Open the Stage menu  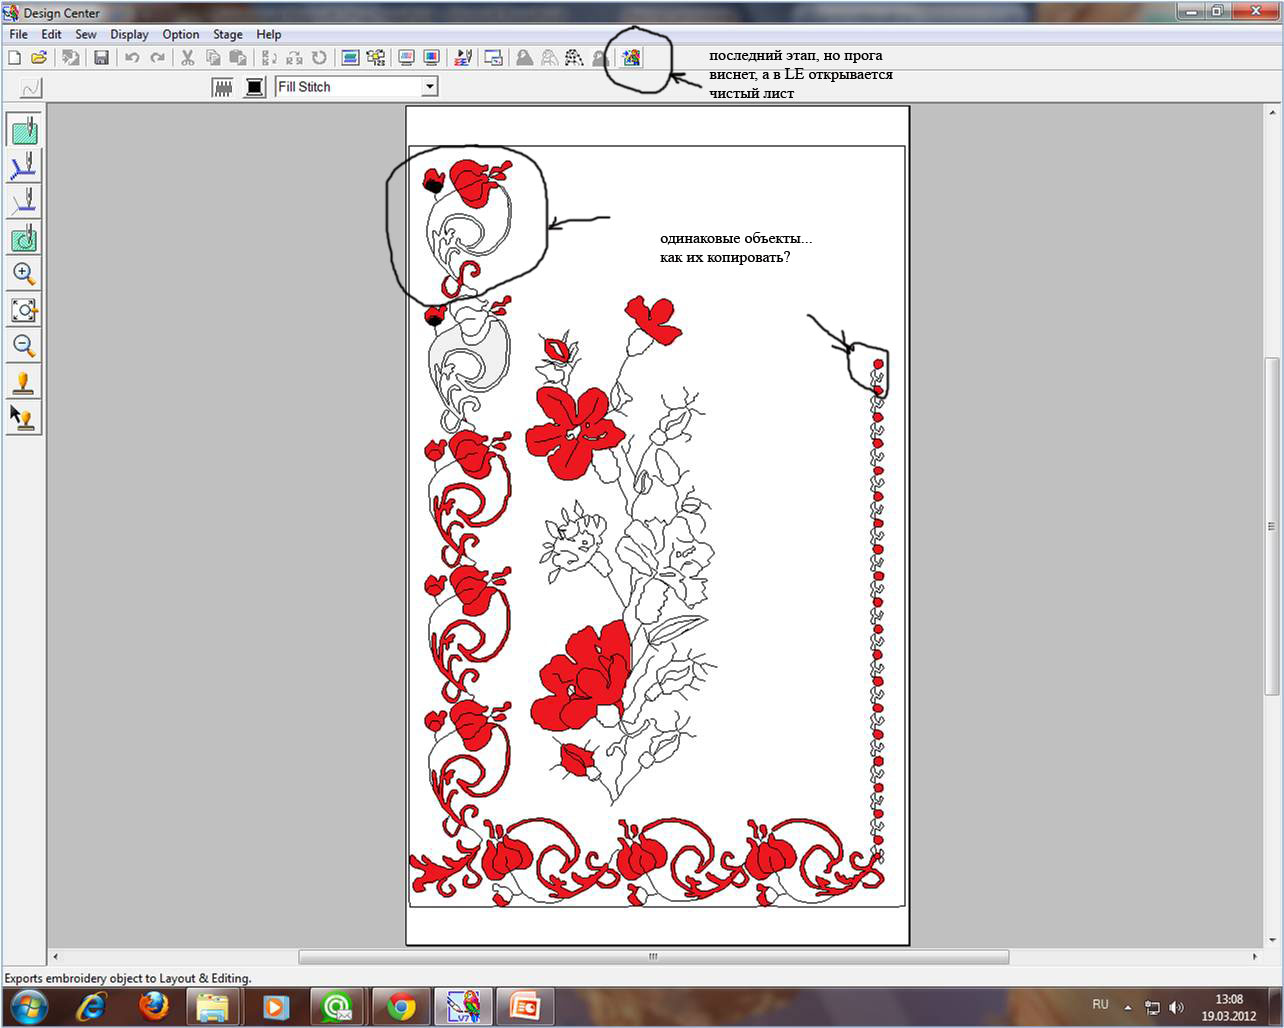point(227,34)
